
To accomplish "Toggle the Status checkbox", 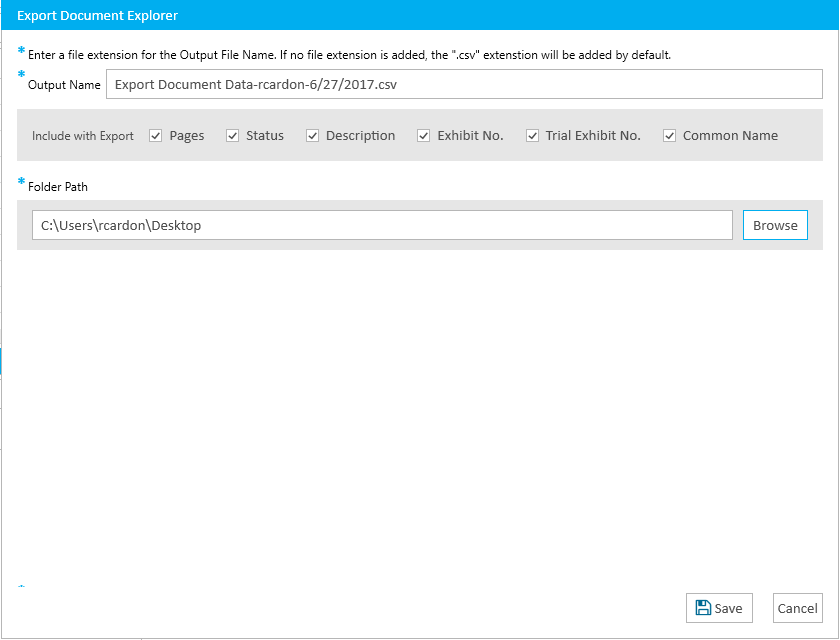I will click(233, 136).
